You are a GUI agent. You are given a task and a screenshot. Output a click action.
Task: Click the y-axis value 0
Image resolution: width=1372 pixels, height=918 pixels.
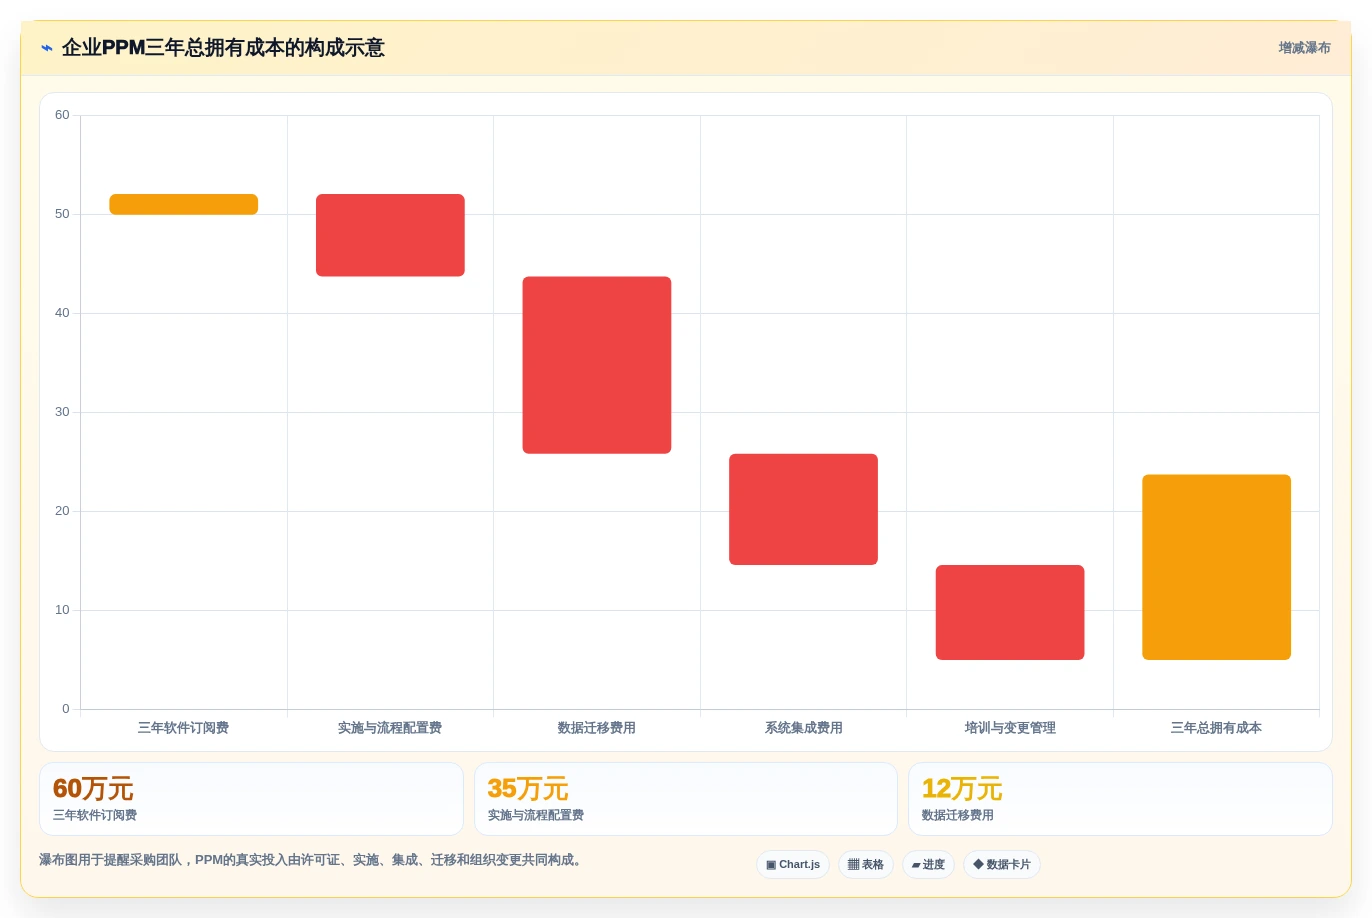tap(66, 709)
